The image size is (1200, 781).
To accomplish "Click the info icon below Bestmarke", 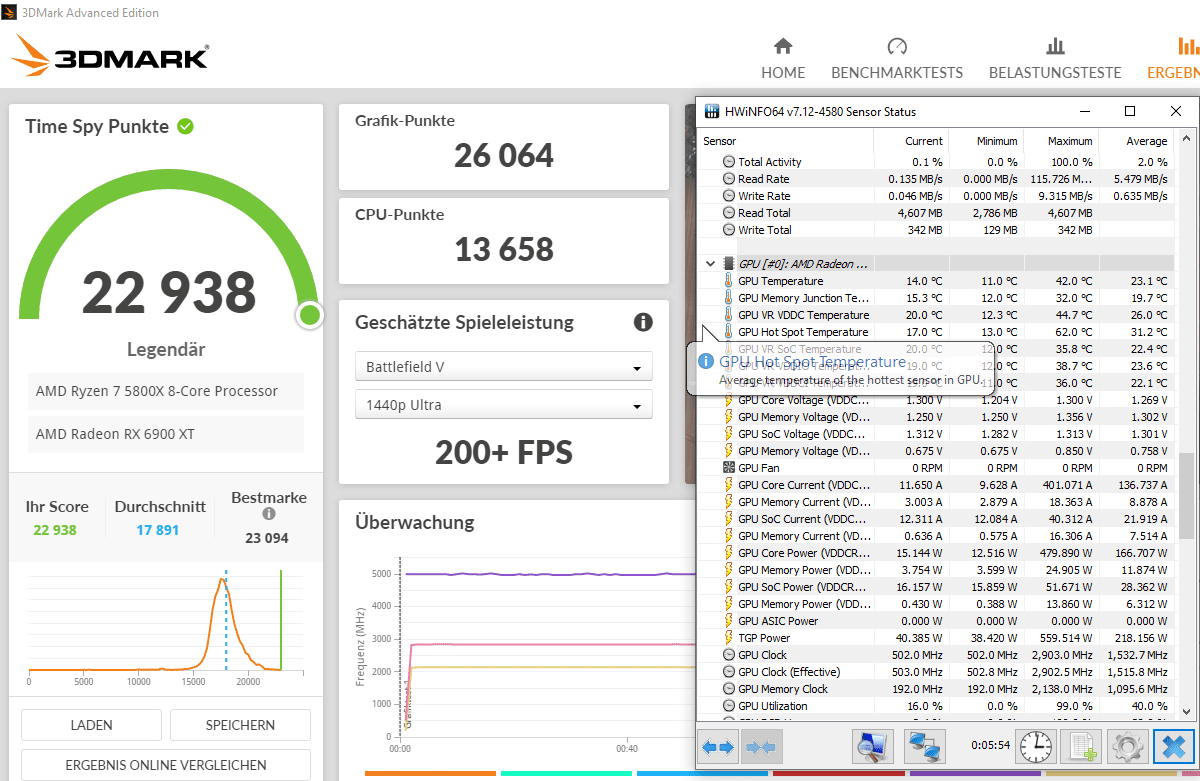I will click(269, 514).
